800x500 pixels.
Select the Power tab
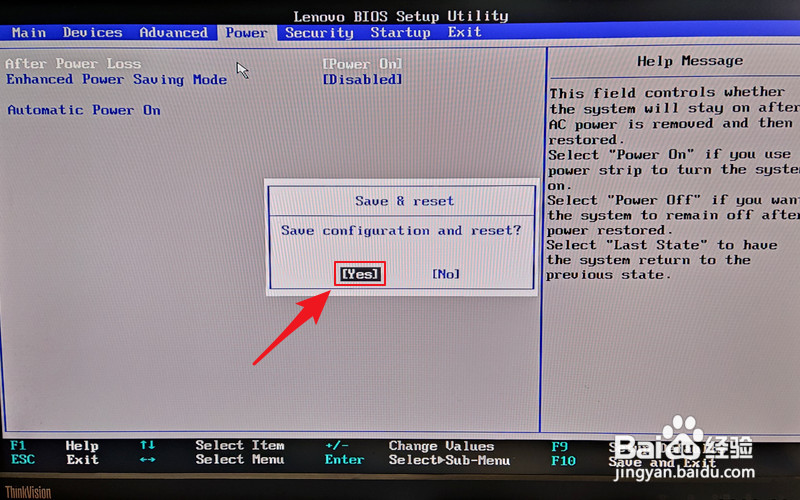246,33
